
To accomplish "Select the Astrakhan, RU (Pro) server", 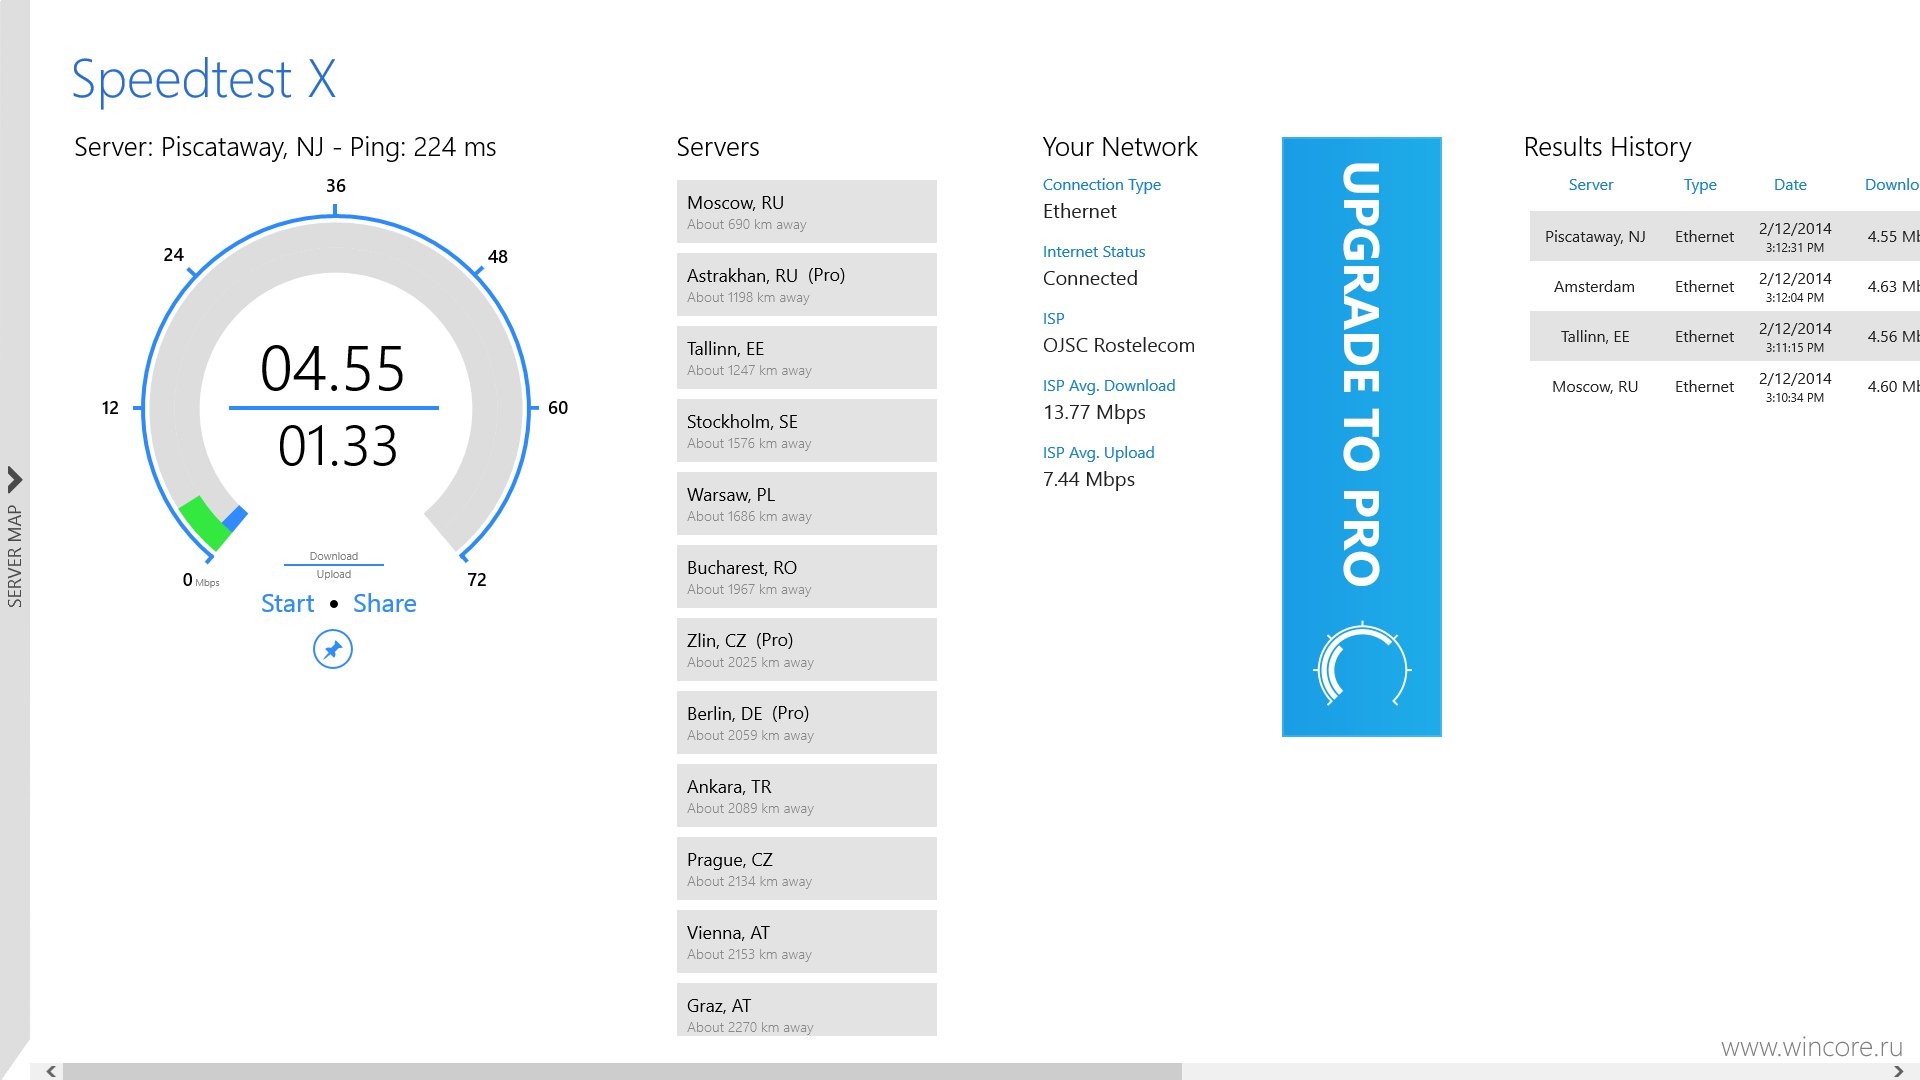I will pyautogui.click(x=807, y=285).
